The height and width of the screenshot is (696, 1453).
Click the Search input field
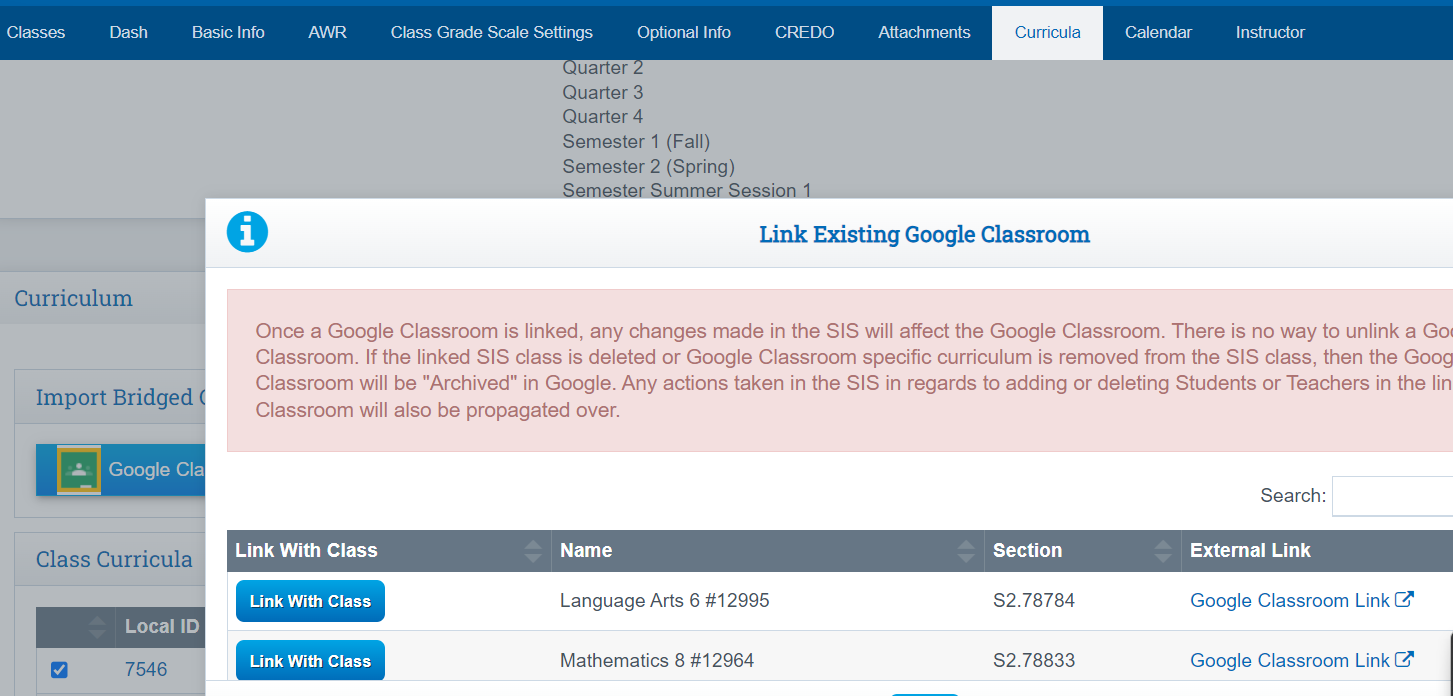click(1392, 496)
